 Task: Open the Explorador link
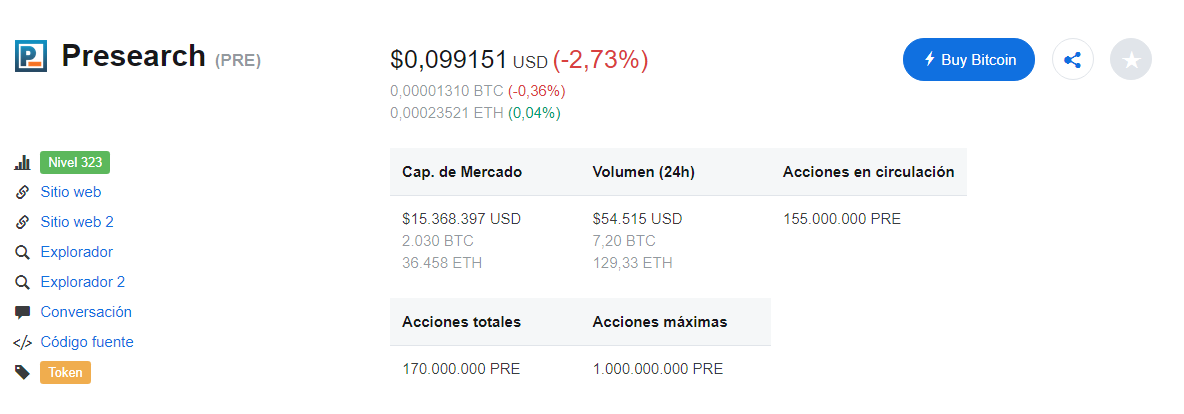(77, 252)
